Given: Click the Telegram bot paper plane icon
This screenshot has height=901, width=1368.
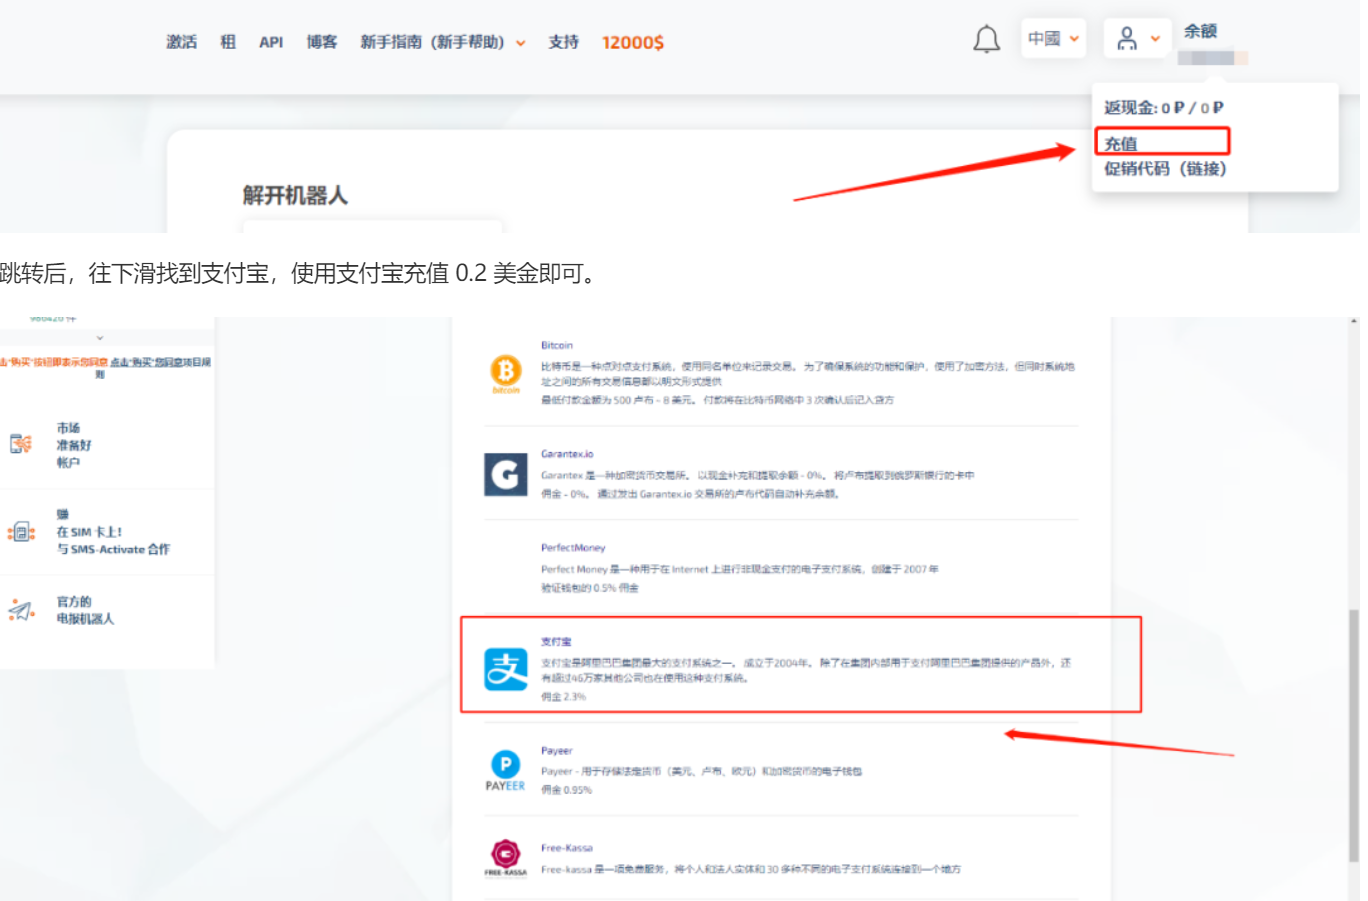Looking at the screenshot, I should point(21,610).
